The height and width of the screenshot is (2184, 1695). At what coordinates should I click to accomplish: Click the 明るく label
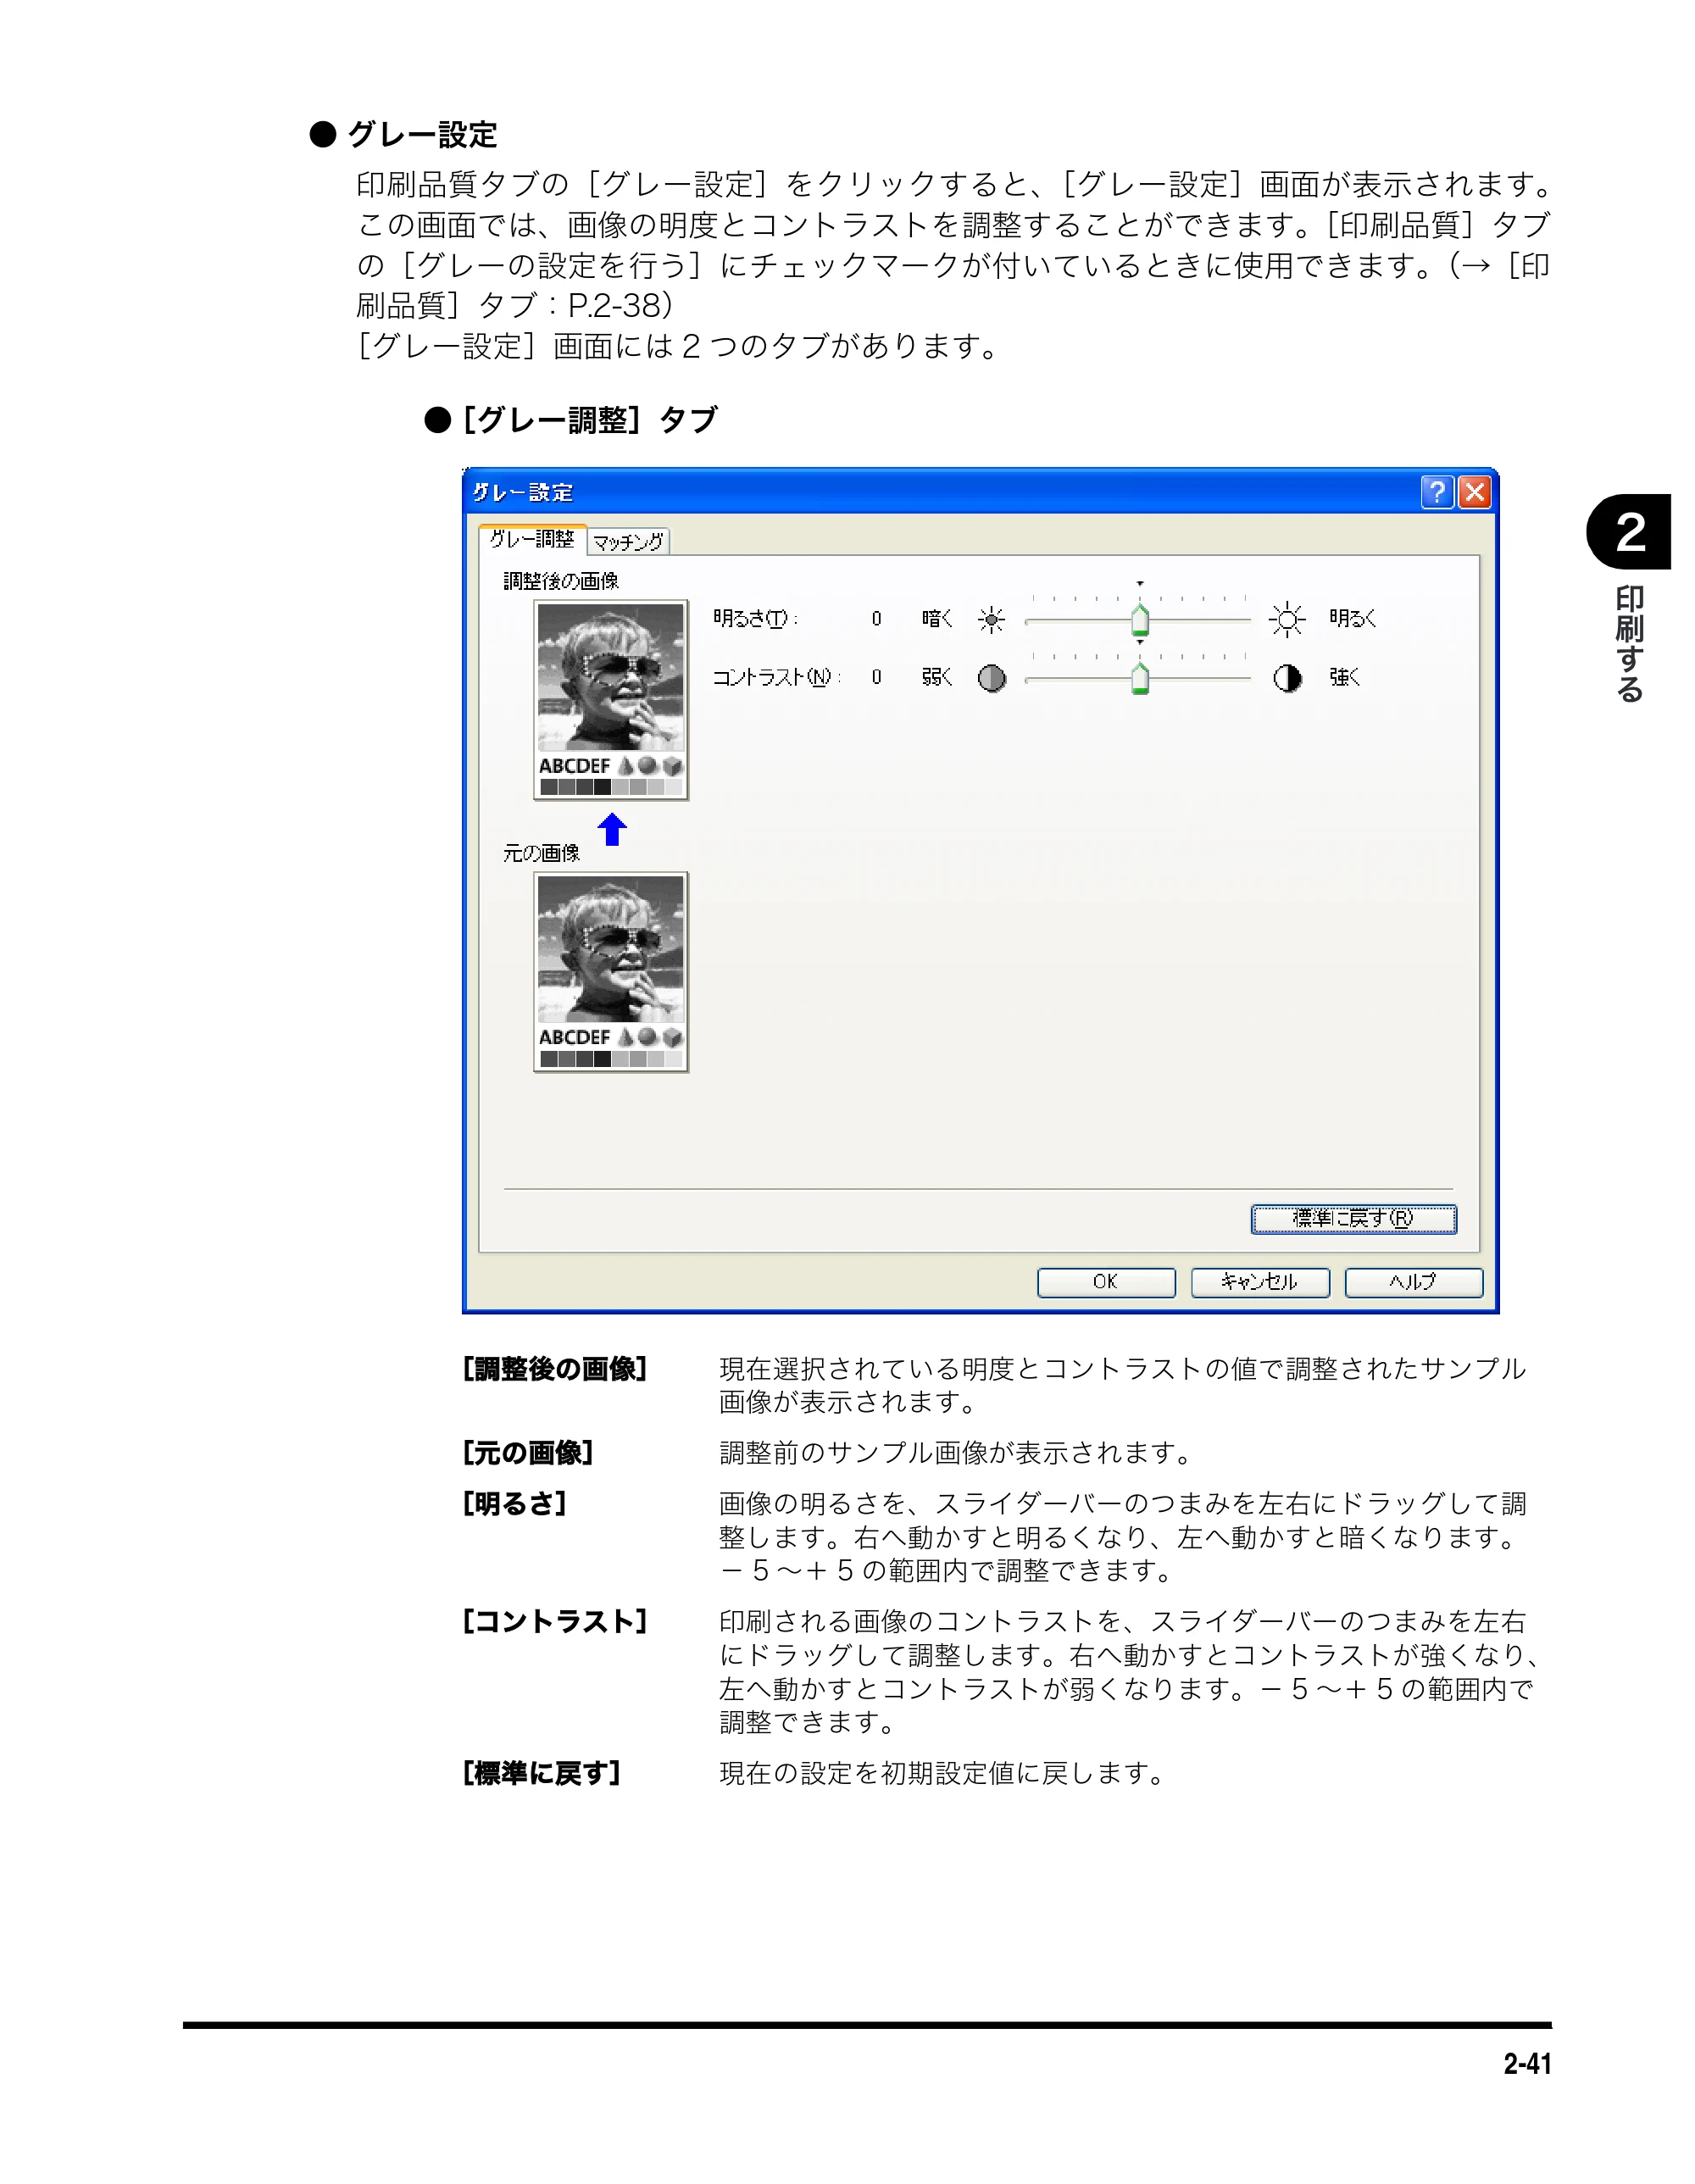[x=1352, y=619]
